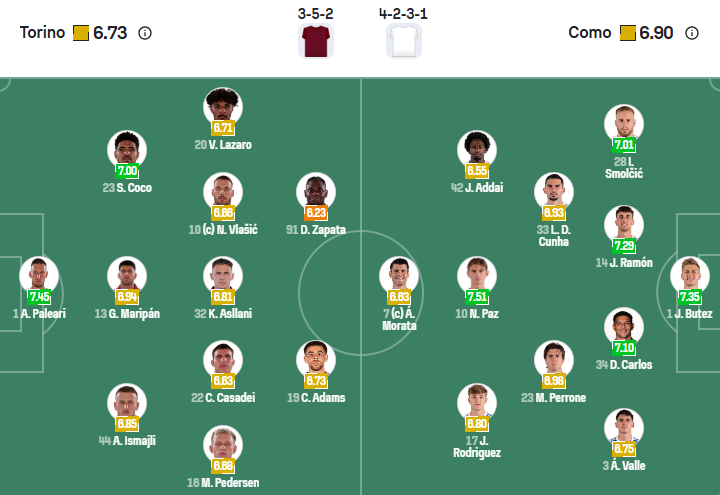
Task: Click the Torino info icon
Action: click(145, 33)
